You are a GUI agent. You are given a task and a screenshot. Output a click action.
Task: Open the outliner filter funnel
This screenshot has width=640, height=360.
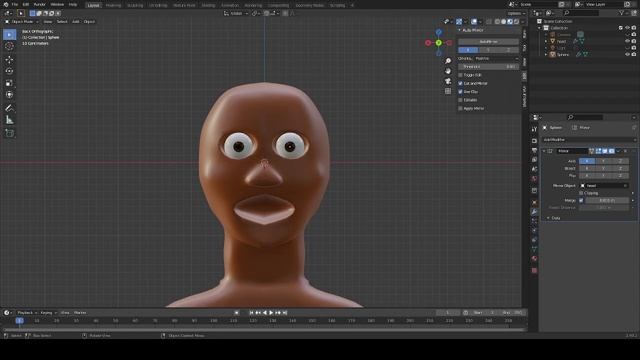(x=622, y=13)
